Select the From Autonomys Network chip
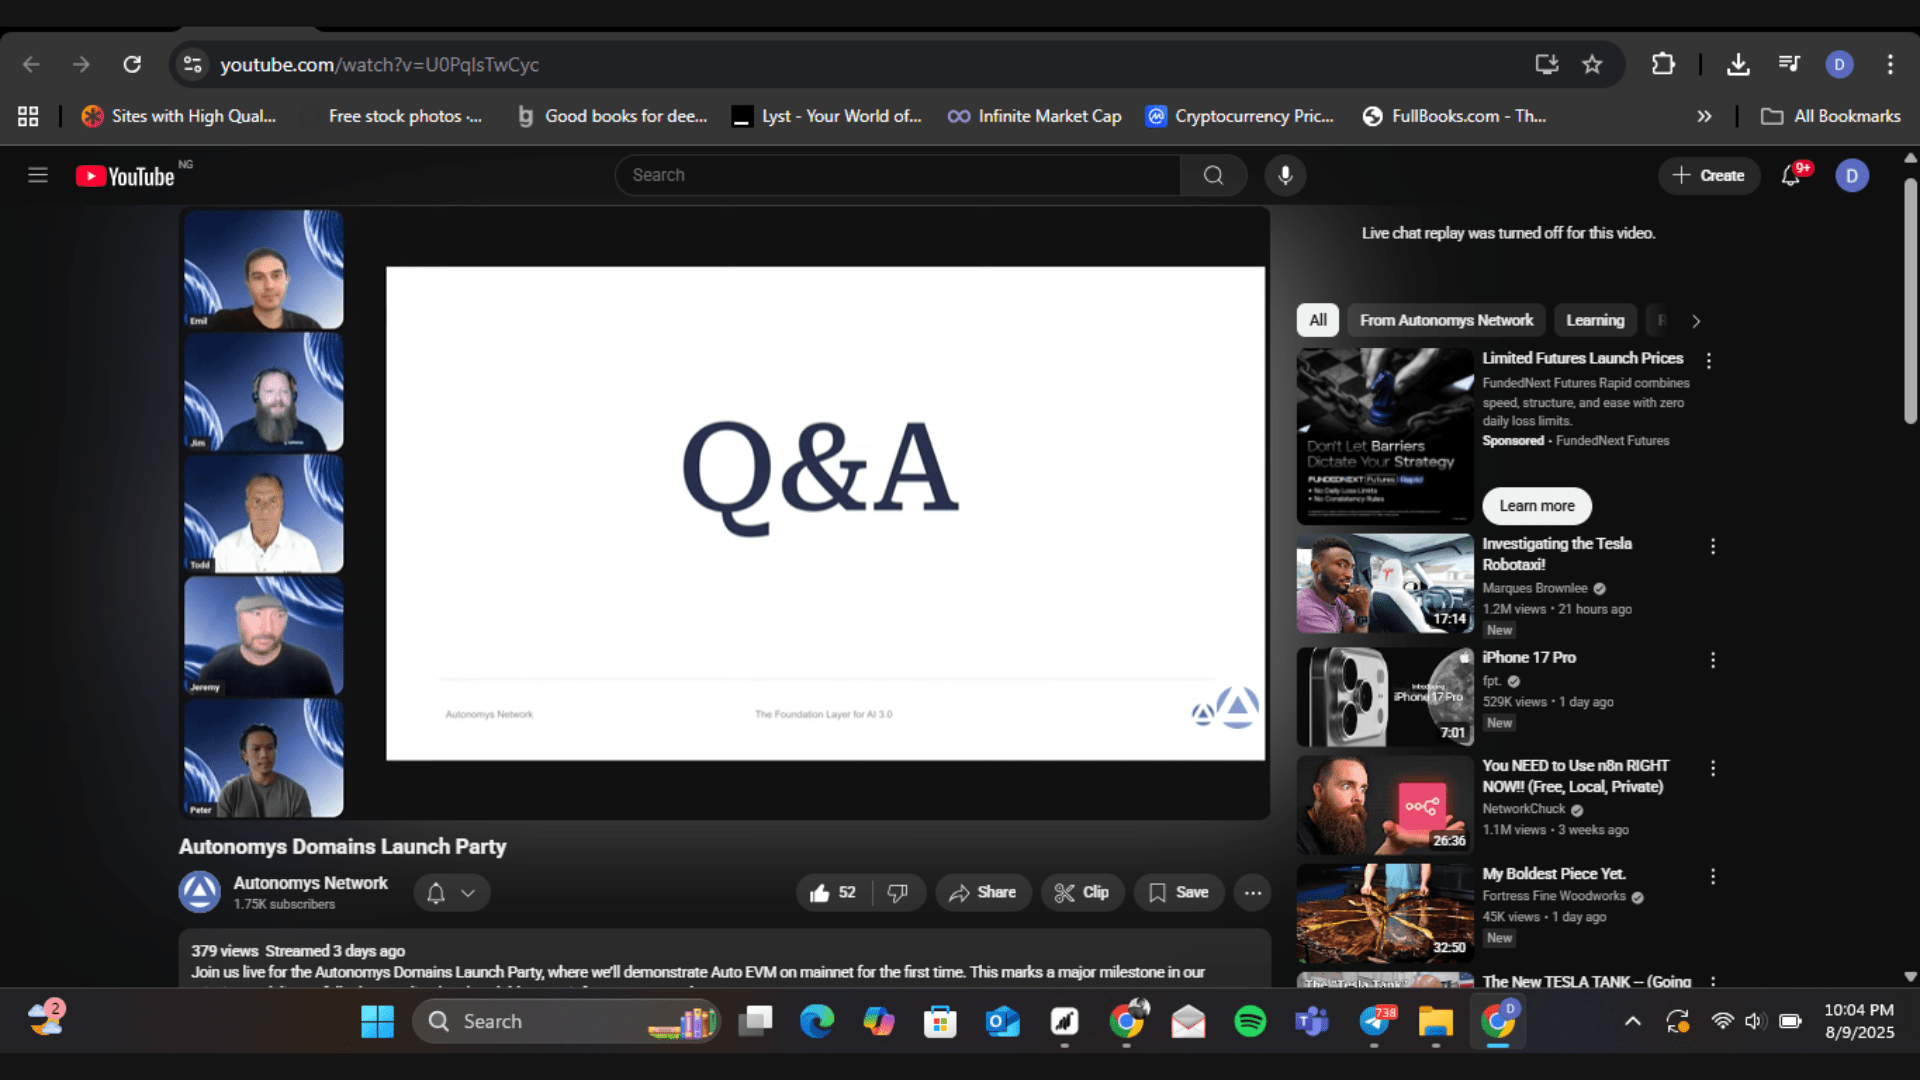Image resolution: width=1920 pixels, height=1080 pixels. tap(1446, 320)
